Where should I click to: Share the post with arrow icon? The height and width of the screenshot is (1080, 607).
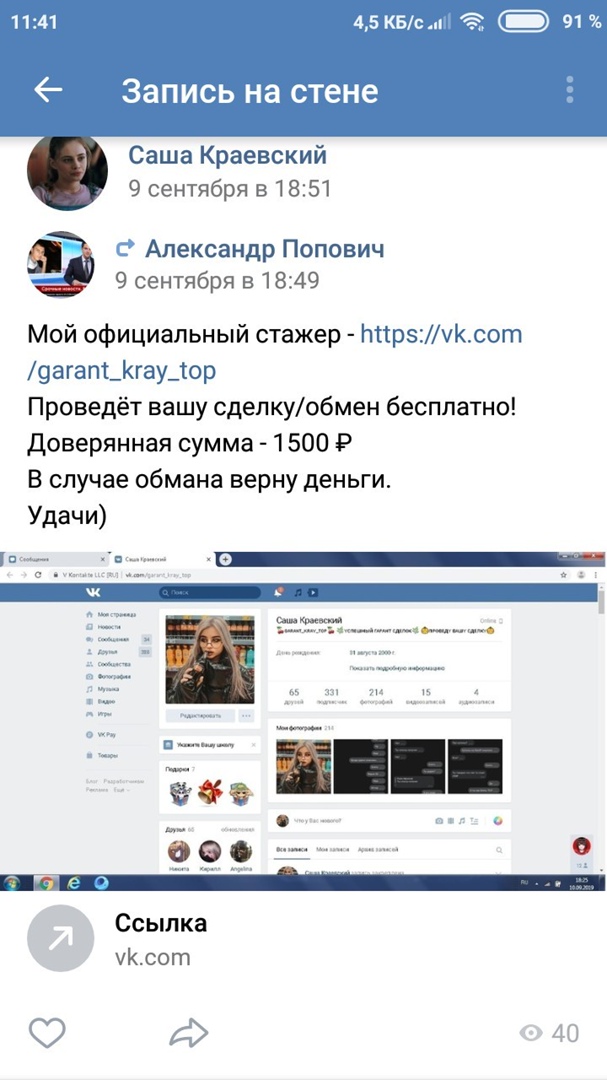(188, 1032)
